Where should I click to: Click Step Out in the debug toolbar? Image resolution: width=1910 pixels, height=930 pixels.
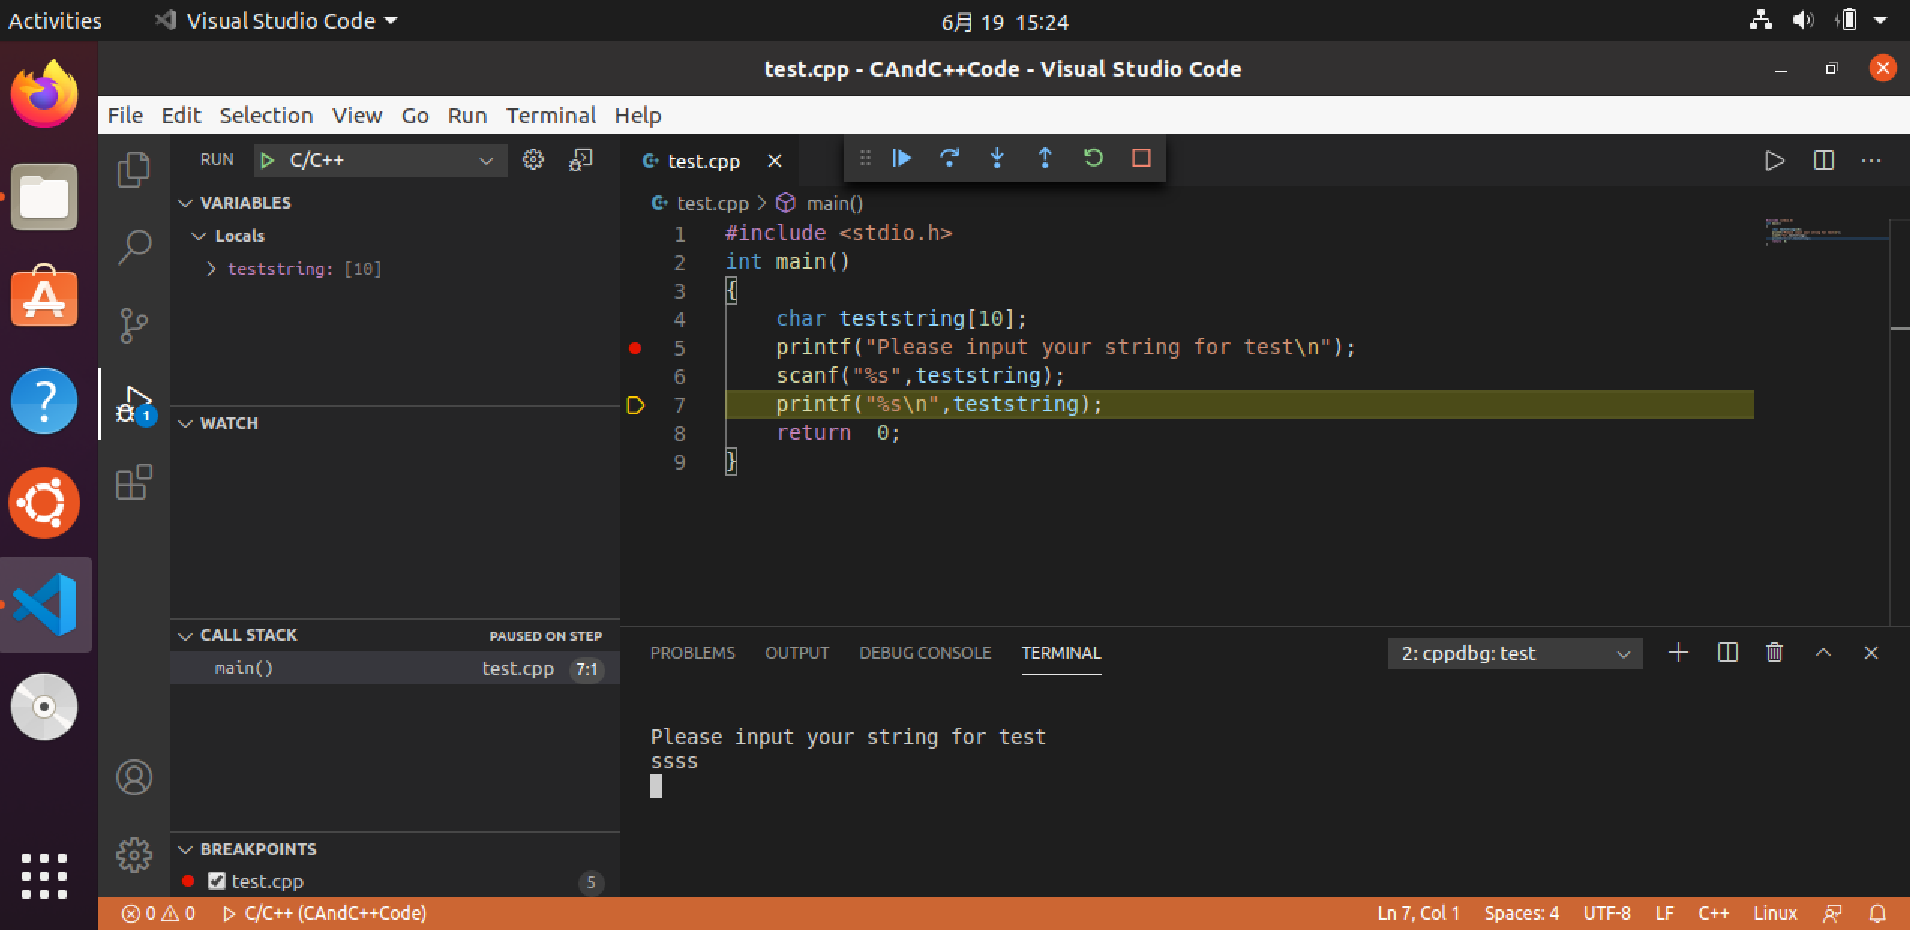tap(1045, 158)
